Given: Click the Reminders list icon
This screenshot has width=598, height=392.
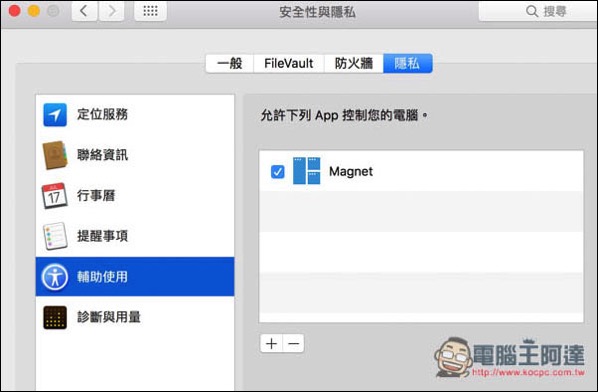Looking at the screenshot, I should 55,236.
